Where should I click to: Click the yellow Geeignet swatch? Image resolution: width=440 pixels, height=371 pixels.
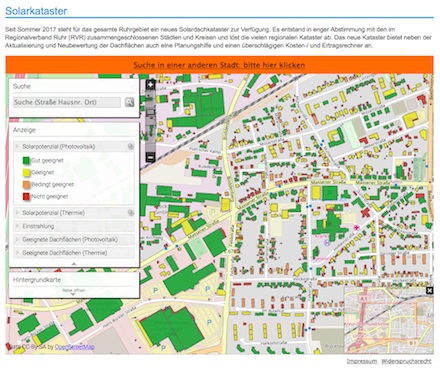(x=26, y=172)
